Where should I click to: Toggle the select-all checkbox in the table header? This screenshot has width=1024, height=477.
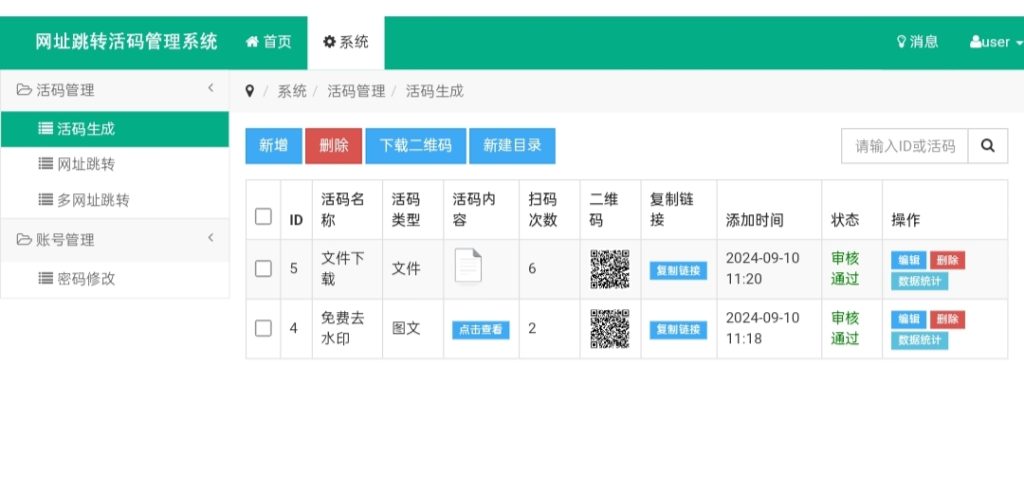(263, 216)
